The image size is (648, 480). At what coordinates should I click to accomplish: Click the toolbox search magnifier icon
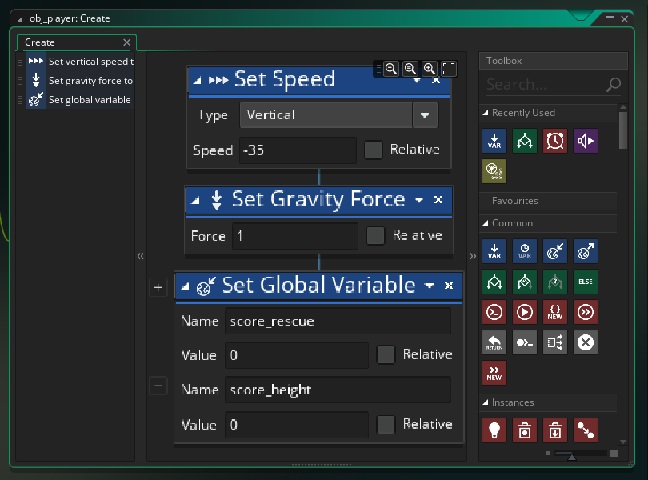[613, 85]
